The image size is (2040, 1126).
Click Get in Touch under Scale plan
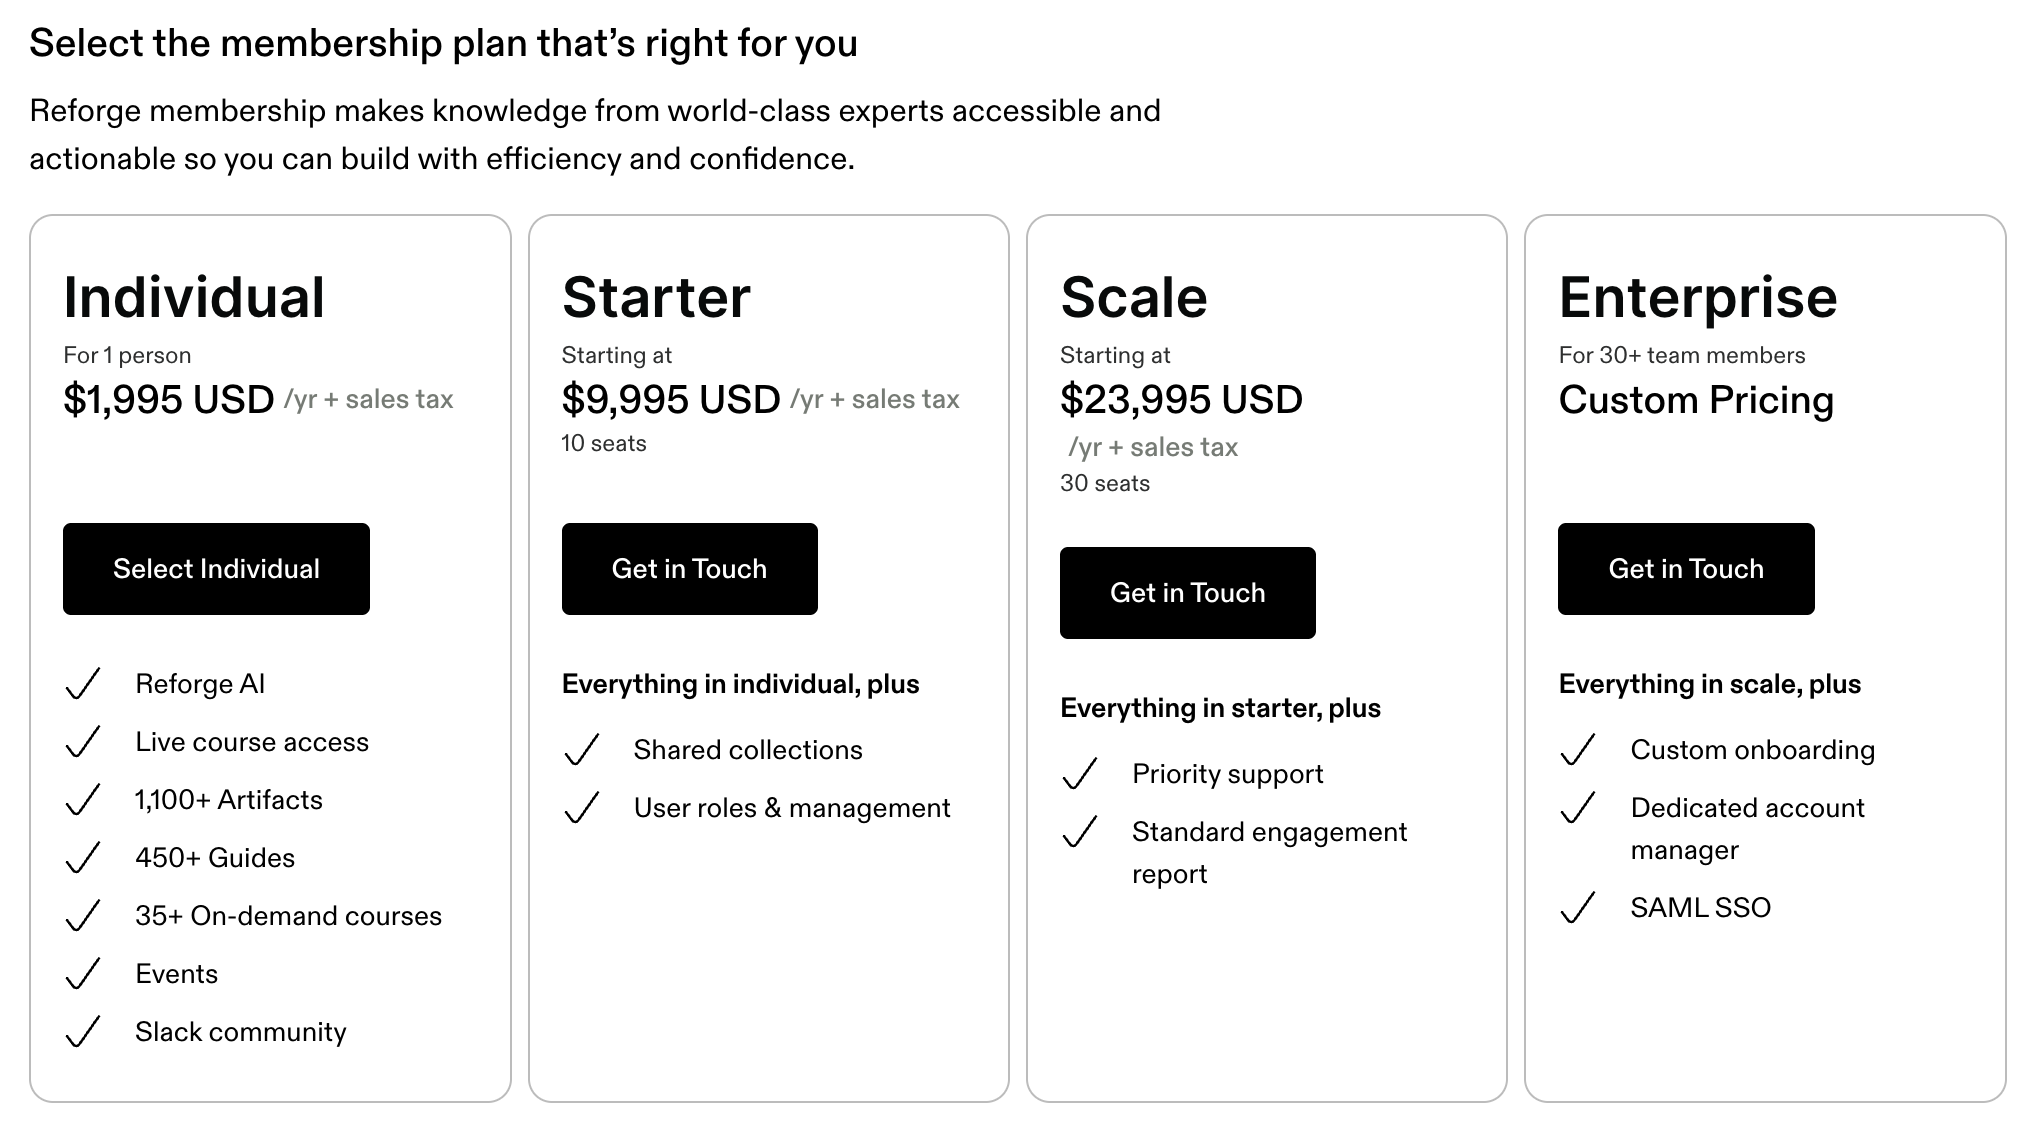[1187, 593]
